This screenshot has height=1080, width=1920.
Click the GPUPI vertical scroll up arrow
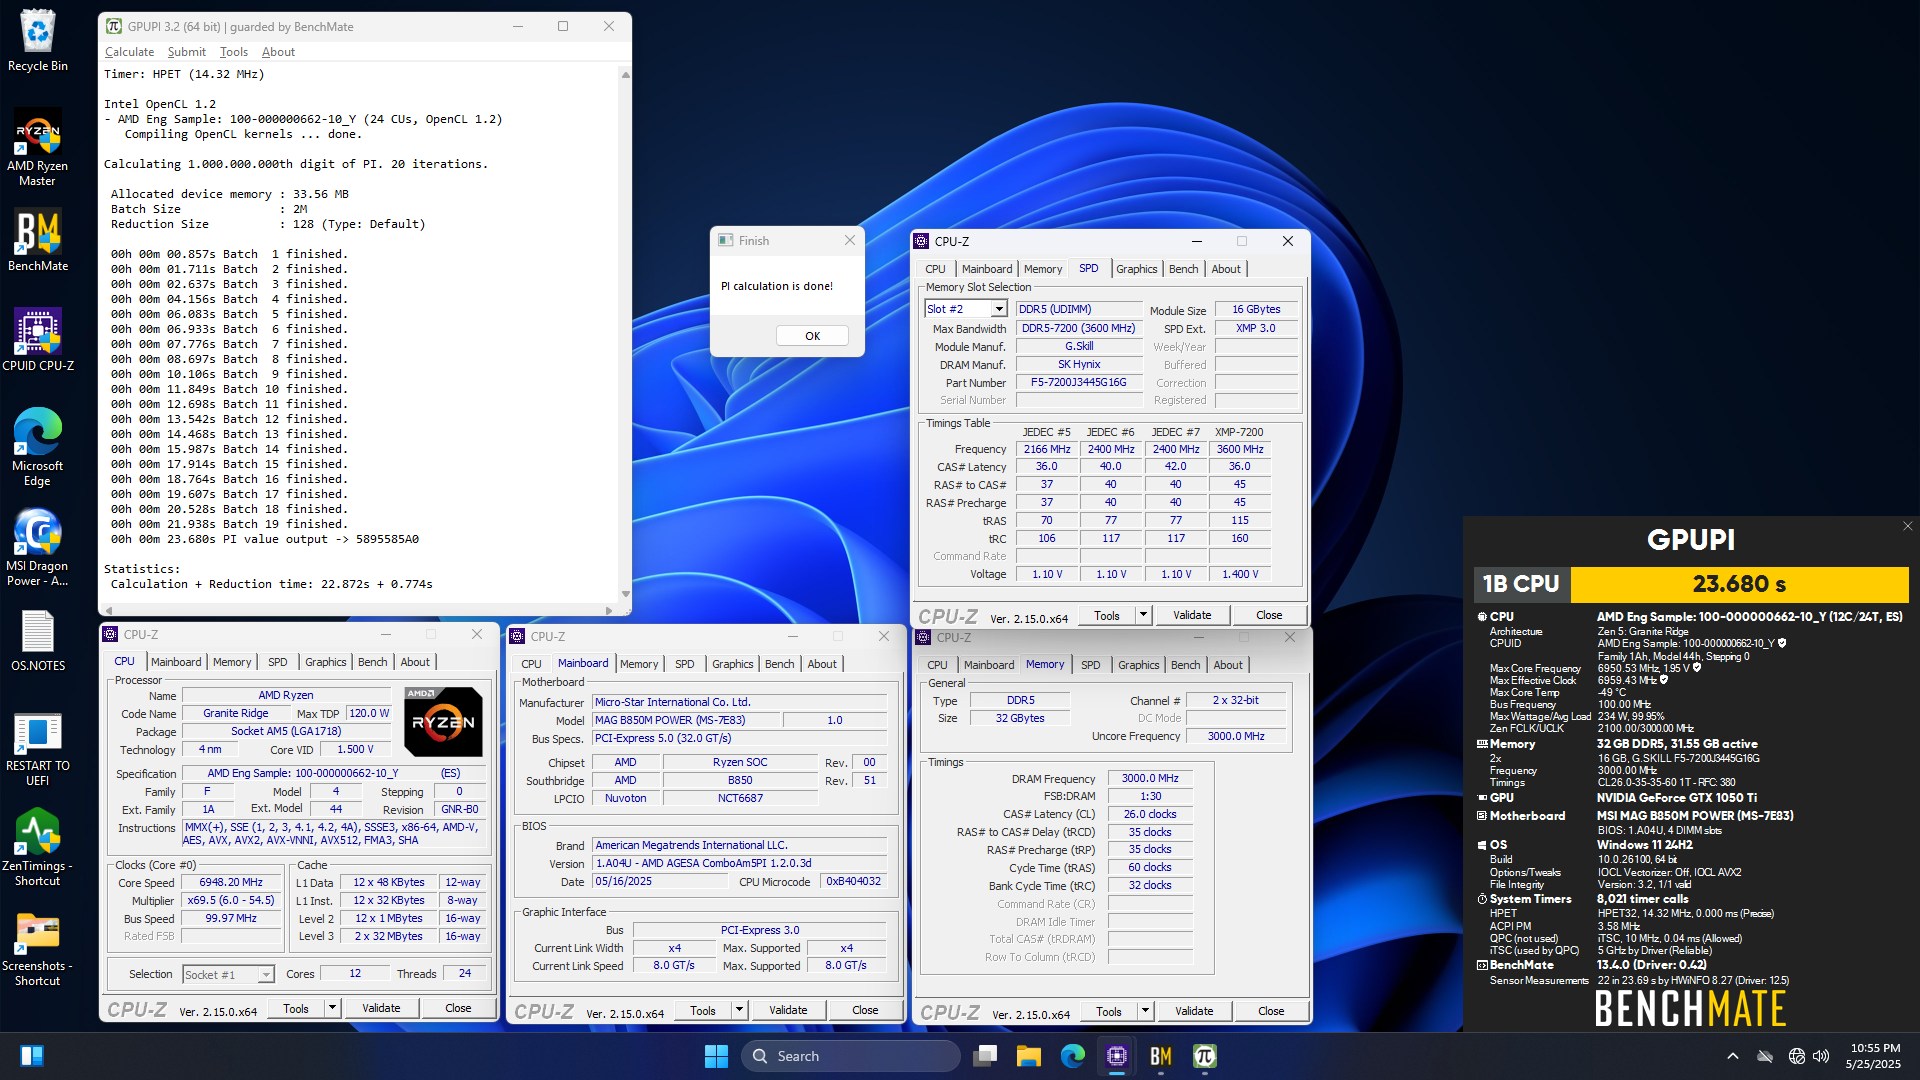626,74
